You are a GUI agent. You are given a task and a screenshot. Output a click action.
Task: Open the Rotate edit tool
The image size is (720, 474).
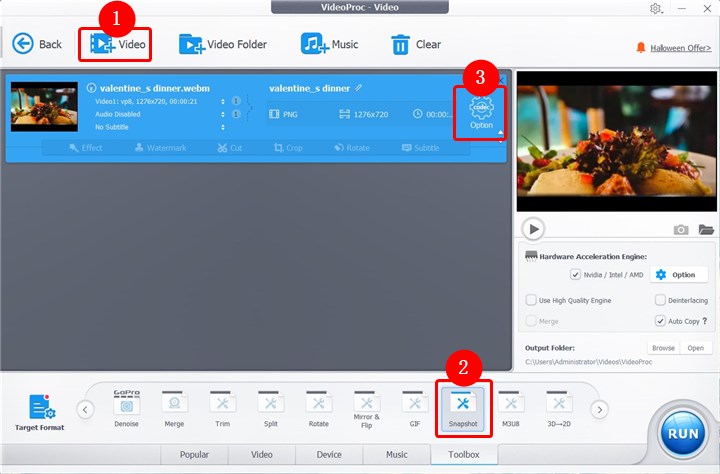point(352,148)
